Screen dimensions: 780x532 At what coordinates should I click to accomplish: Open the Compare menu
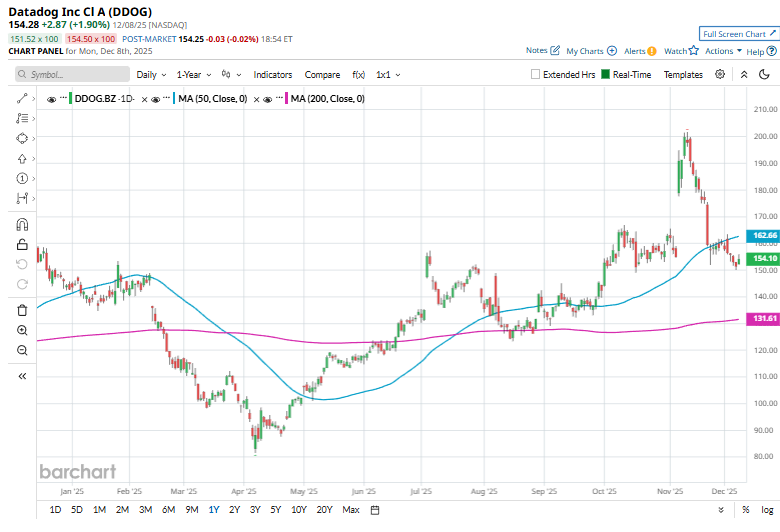(322, 74)
